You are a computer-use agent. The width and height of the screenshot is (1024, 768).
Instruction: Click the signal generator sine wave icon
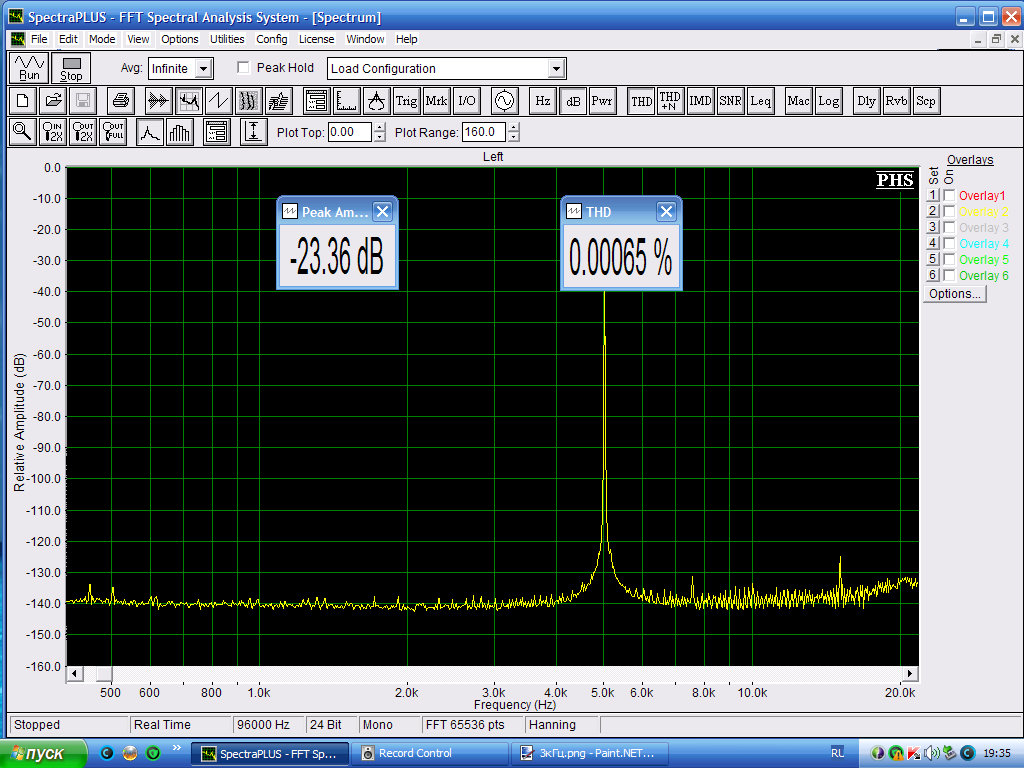pos(503,101)
